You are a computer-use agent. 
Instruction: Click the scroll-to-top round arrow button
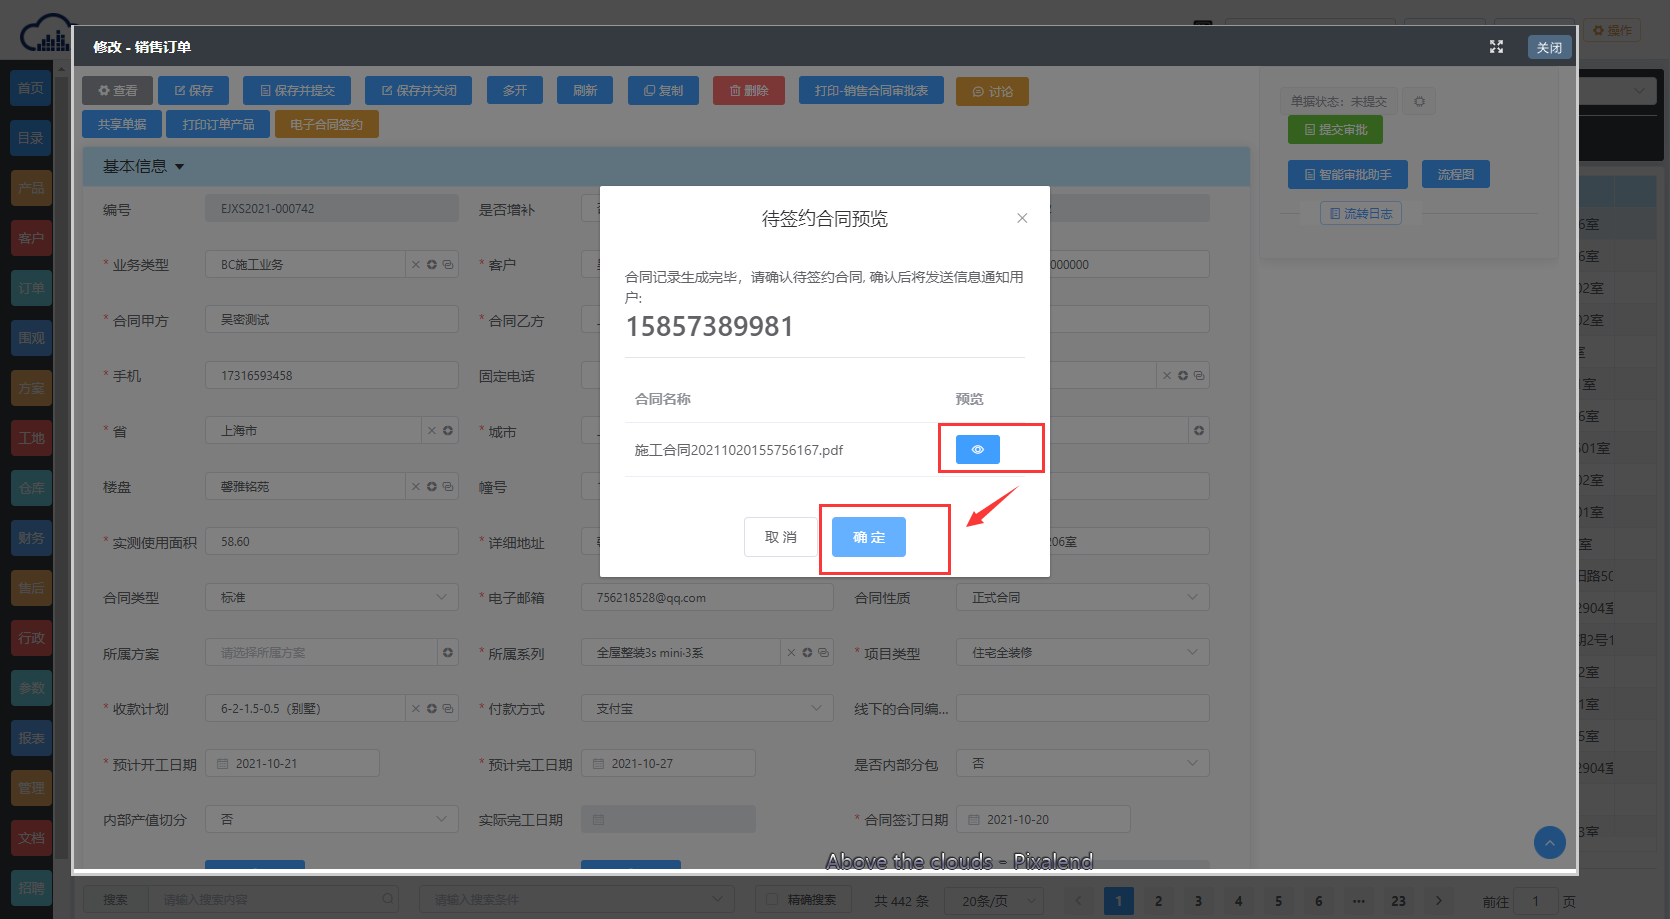click(1549, 842)
